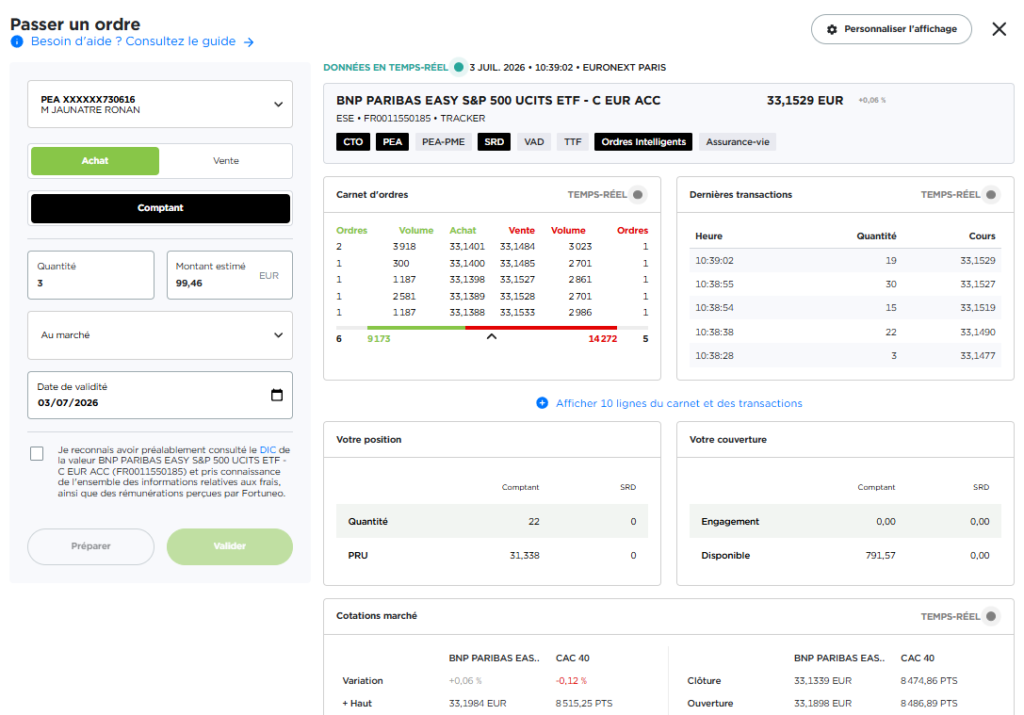Click the PRU value 31,338
The width and height of the screenshot is (1024, 715).
(x=524, y=556)
